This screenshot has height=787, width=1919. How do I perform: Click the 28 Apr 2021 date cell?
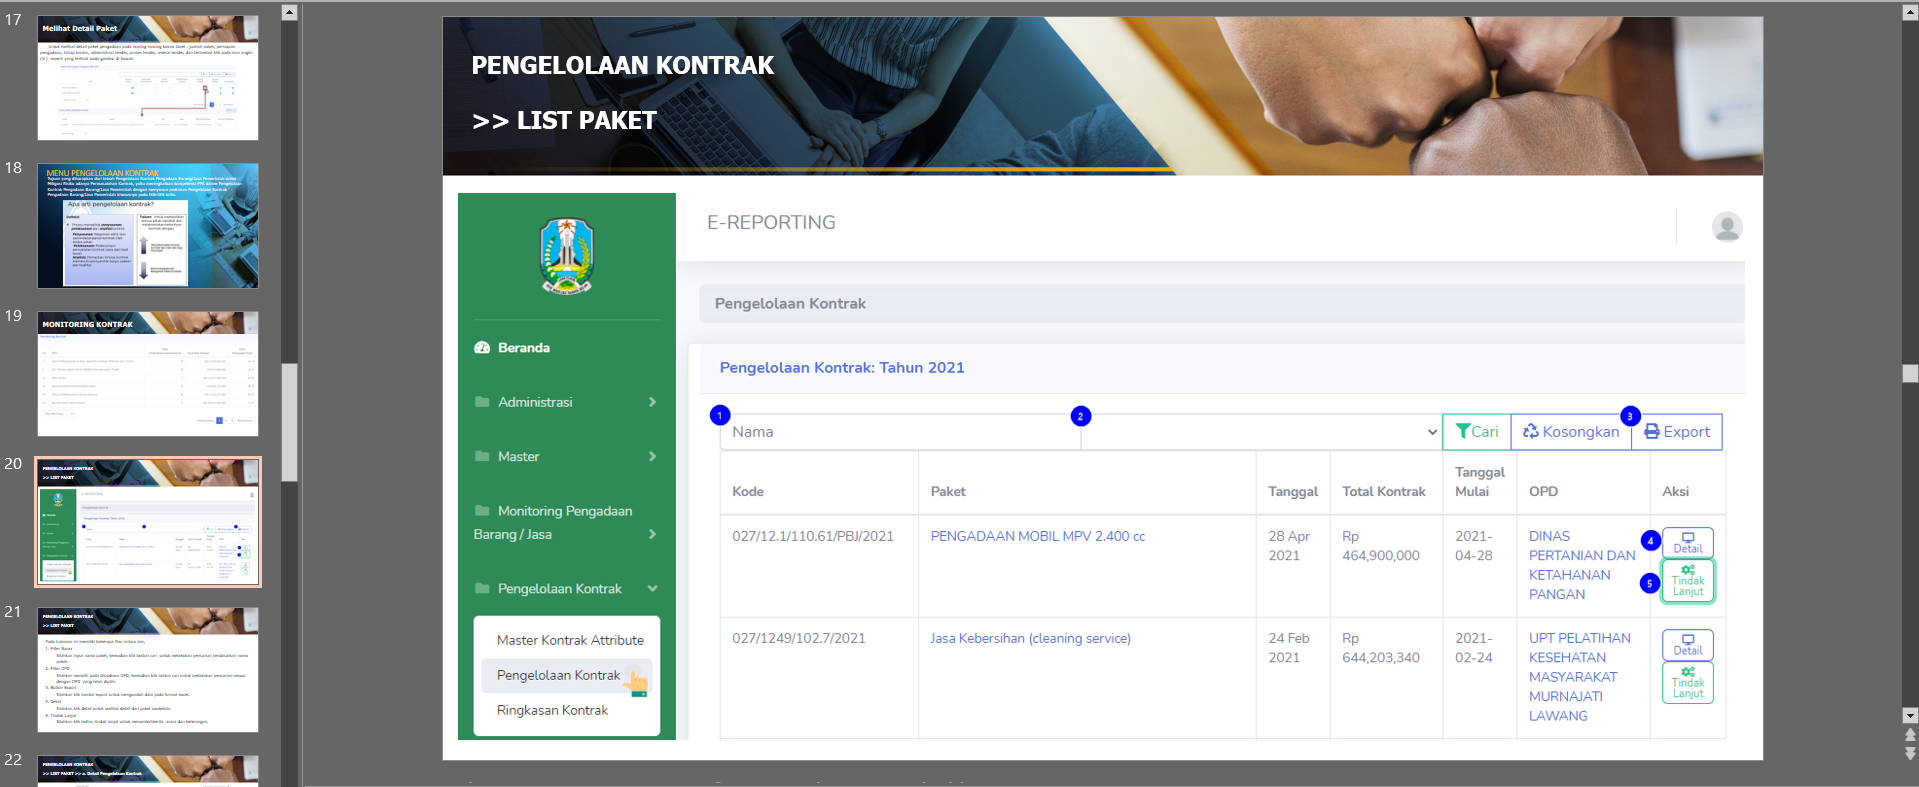pyautogui.click(x=1289, y=546)
